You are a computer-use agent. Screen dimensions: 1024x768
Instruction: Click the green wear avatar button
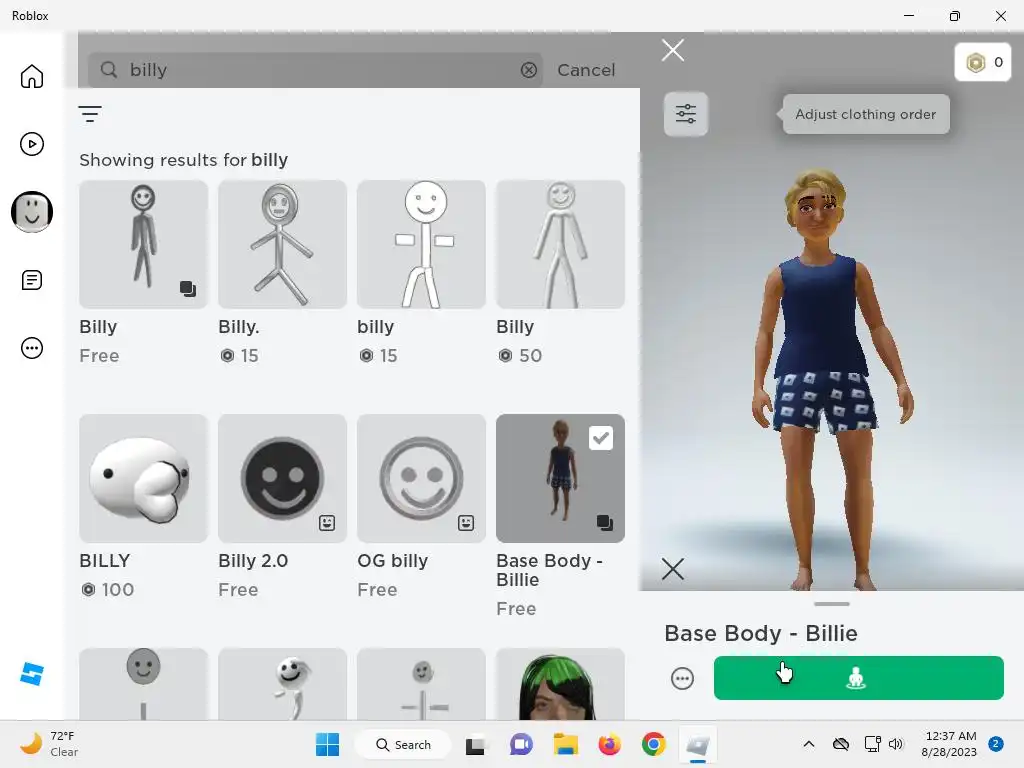858,678
